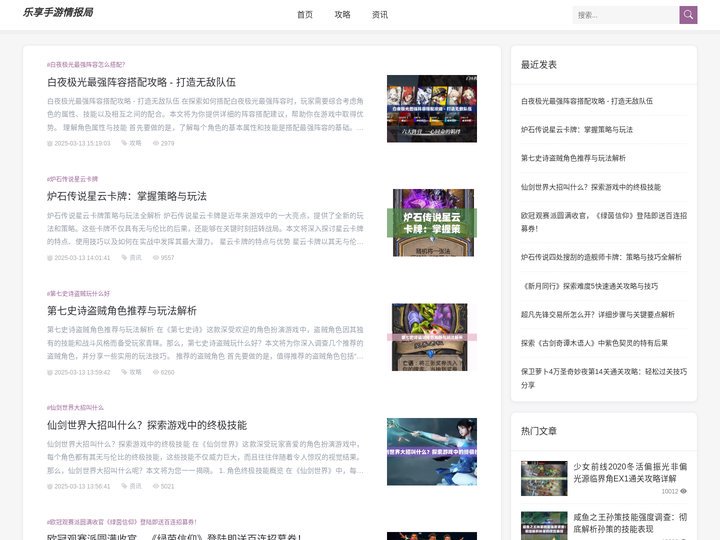
Task: Open article title 仙剑世界大招叫什么 in main list
Action: (147, 425)
